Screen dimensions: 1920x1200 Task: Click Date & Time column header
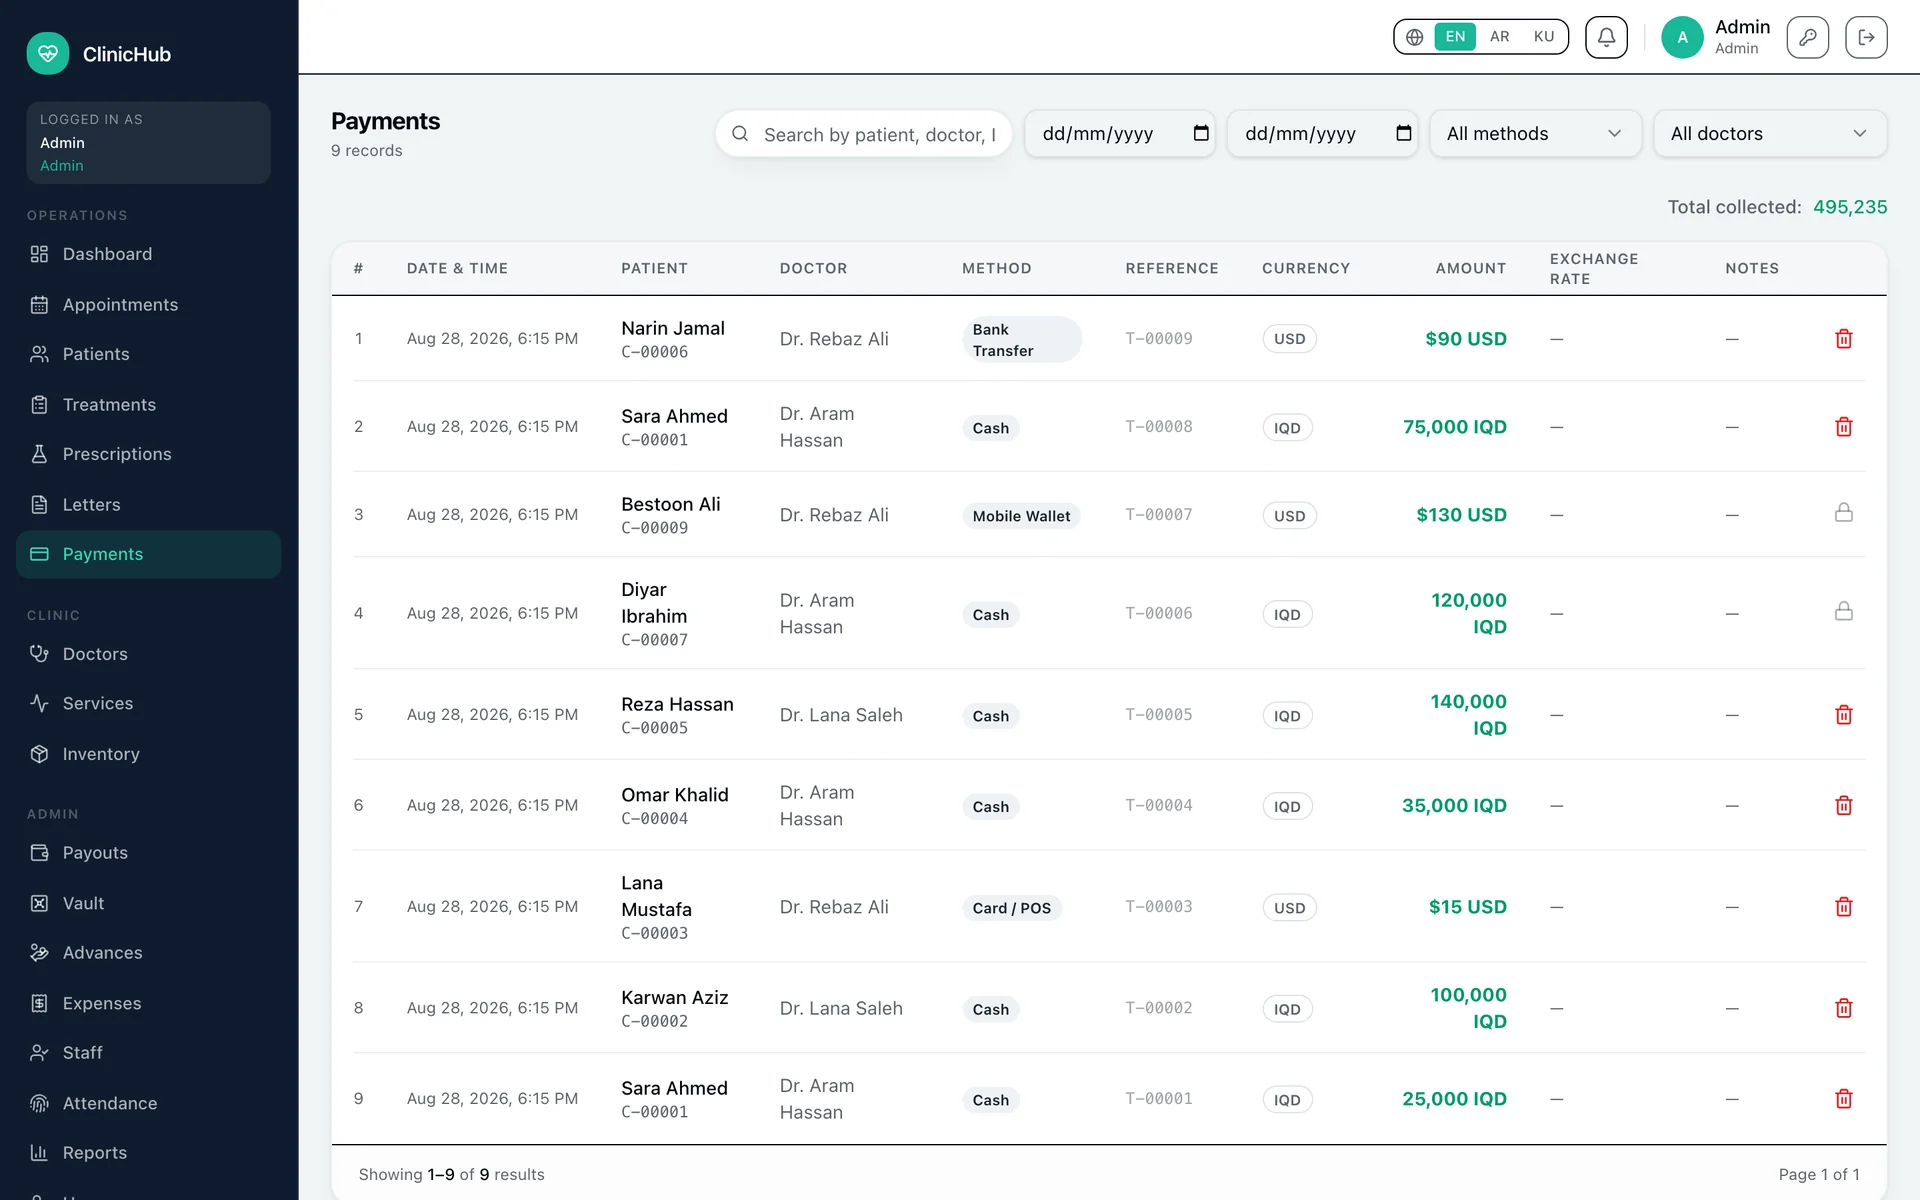(457, 268)
